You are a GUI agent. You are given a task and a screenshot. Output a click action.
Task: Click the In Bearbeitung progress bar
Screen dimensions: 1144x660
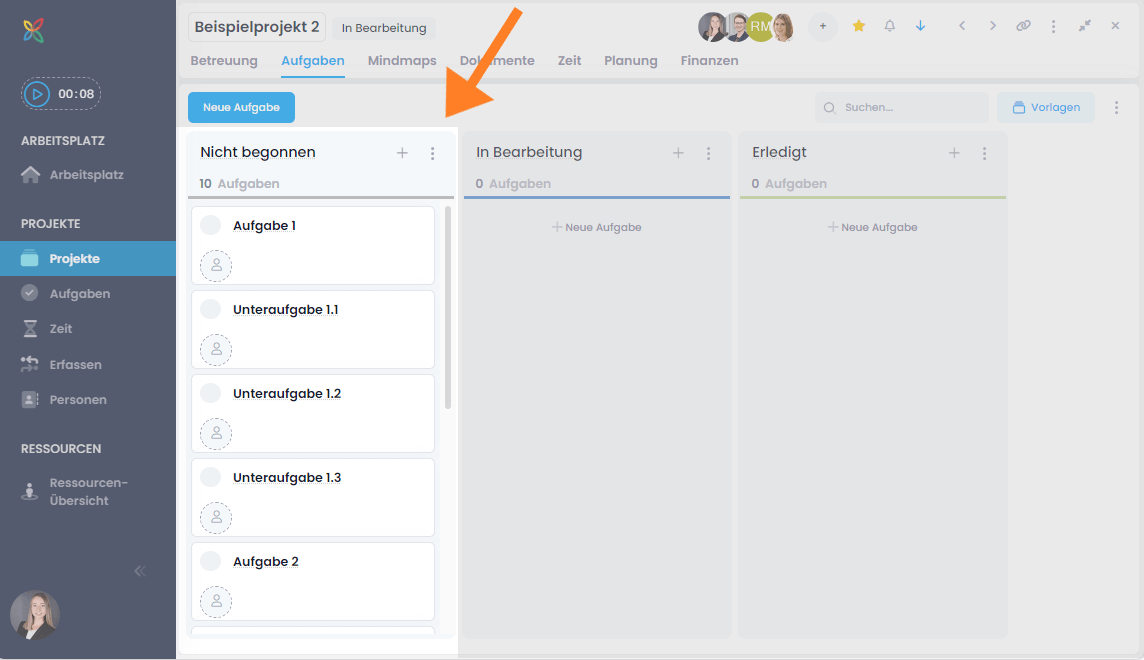[596, 198]
